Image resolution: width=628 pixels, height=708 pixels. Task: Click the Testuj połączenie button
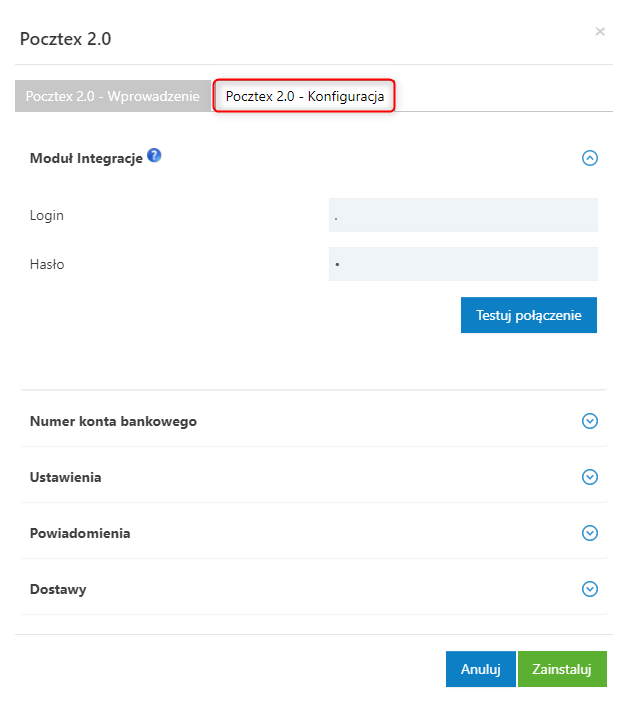coord(529,315)
